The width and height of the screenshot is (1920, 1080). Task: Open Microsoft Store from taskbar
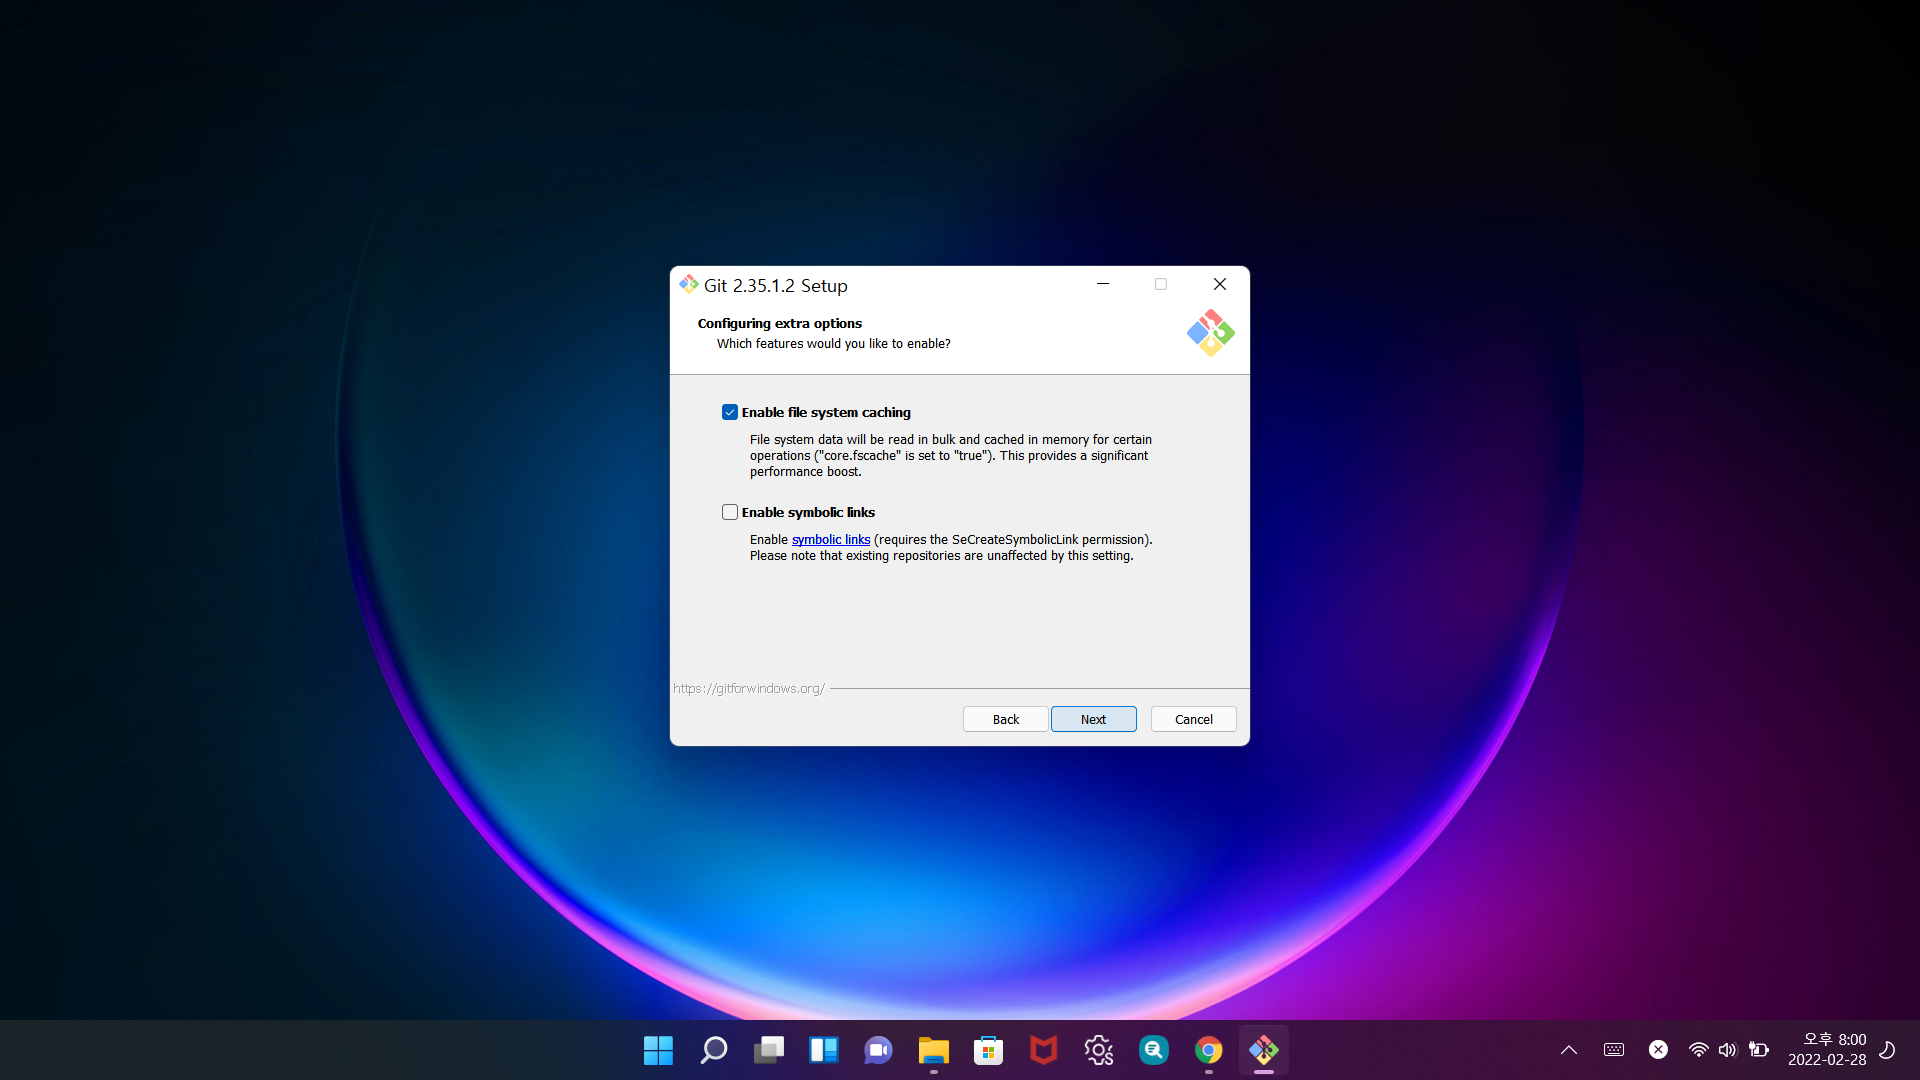[988, 1050]
